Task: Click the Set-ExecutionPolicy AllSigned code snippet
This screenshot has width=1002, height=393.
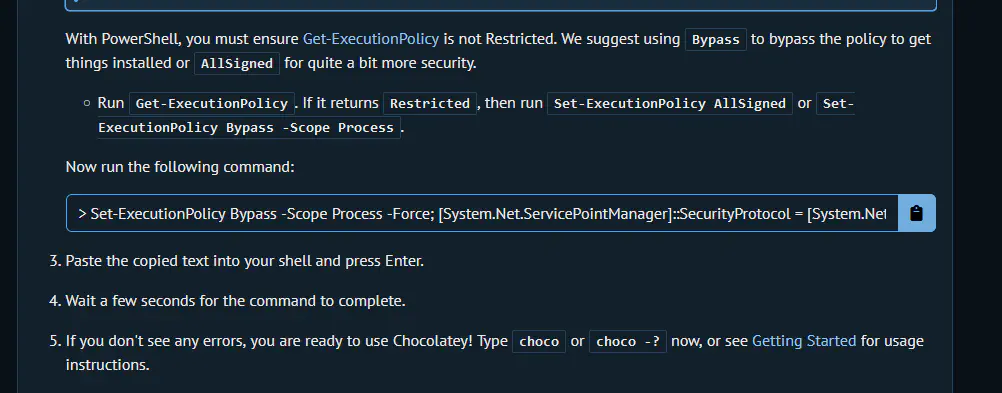Action: (670, 104)
